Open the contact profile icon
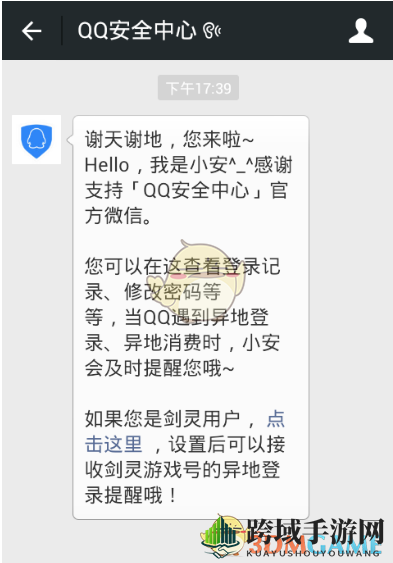Screen dimensions: 393x563 point(361,31)
